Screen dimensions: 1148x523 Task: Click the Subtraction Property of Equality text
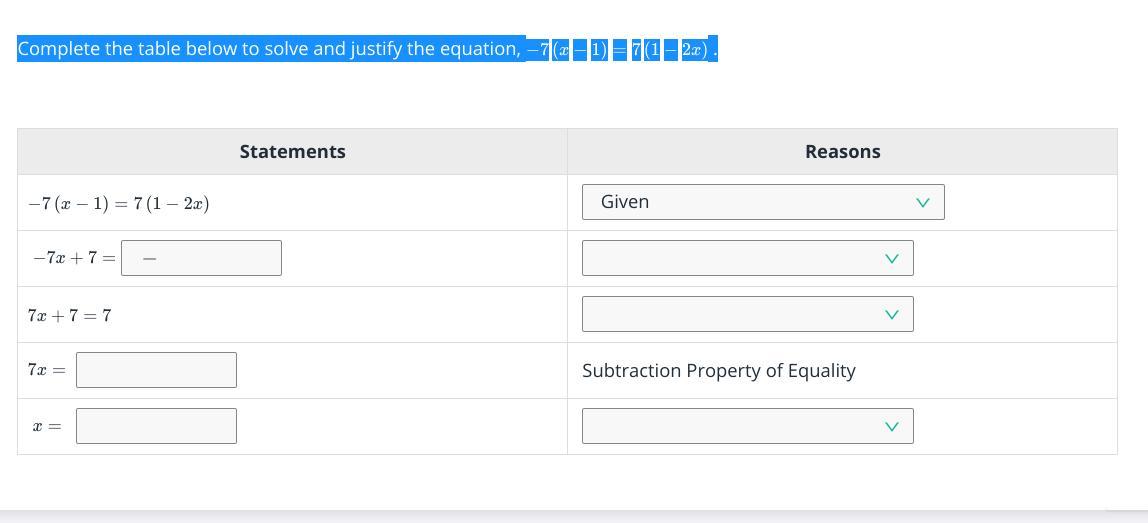click(718, 371)
